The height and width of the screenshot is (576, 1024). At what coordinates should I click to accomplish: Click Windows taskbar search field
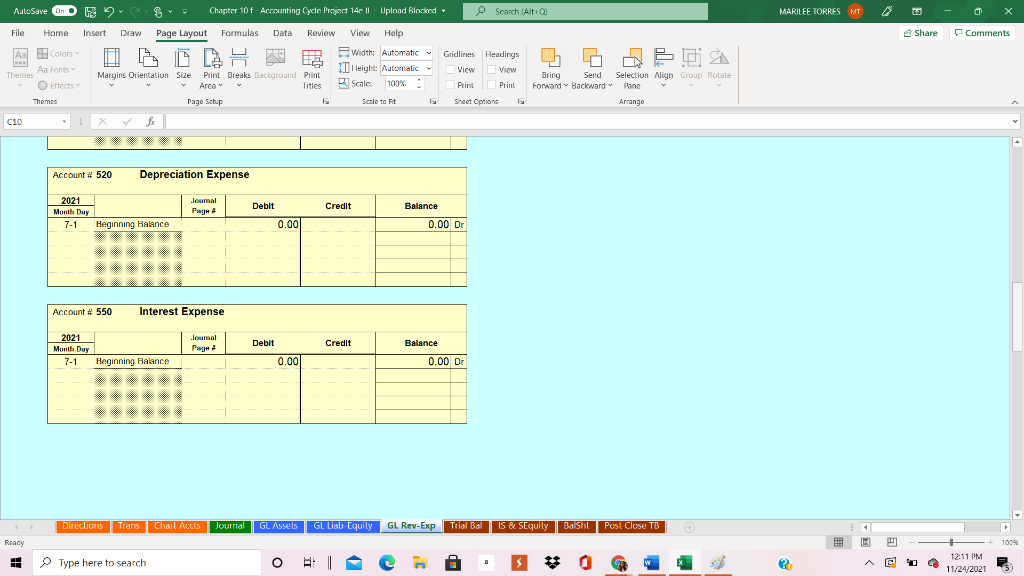pyautogui.click(x=147, y=562)
